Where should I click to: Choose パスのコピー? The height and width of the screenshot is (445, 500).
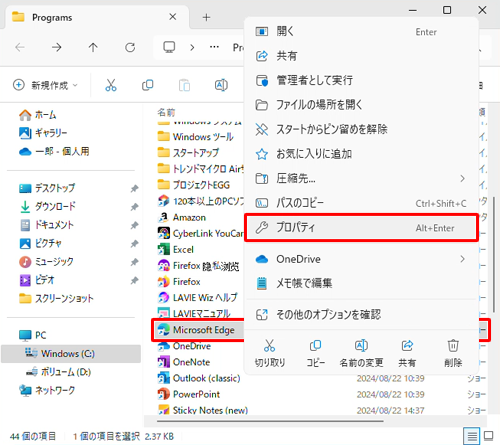[x=362, y=203]
